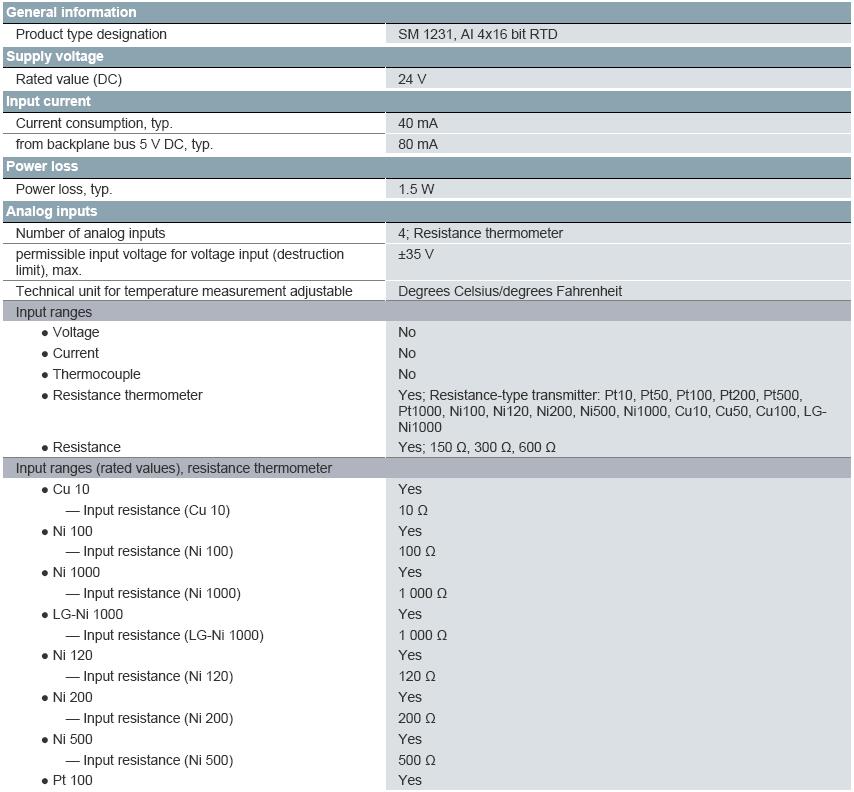The image size is (854, 792).
Task: Click the 'Current' bullet item
Action: [70, 354]
